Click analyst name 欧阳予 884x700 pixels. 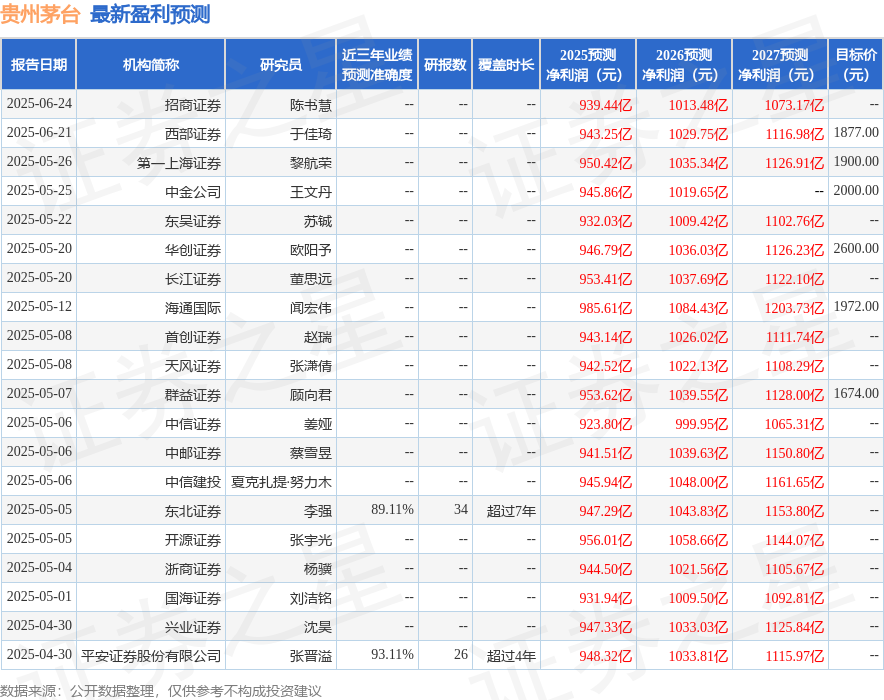pyautogui.click(x=311, y=250)
